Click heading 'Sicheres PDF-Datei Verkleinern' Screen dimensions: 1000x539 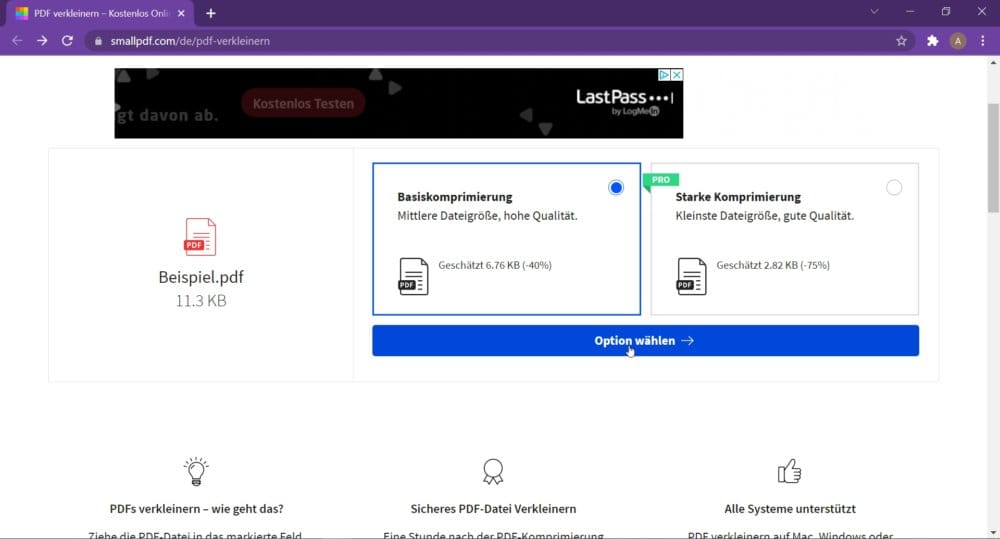[x=493, y=509]
